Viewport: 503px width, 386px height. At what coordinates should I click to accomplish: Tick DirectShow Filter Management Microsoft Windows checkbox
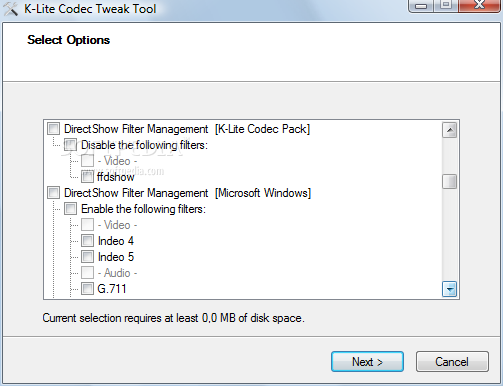pos(54,193)
